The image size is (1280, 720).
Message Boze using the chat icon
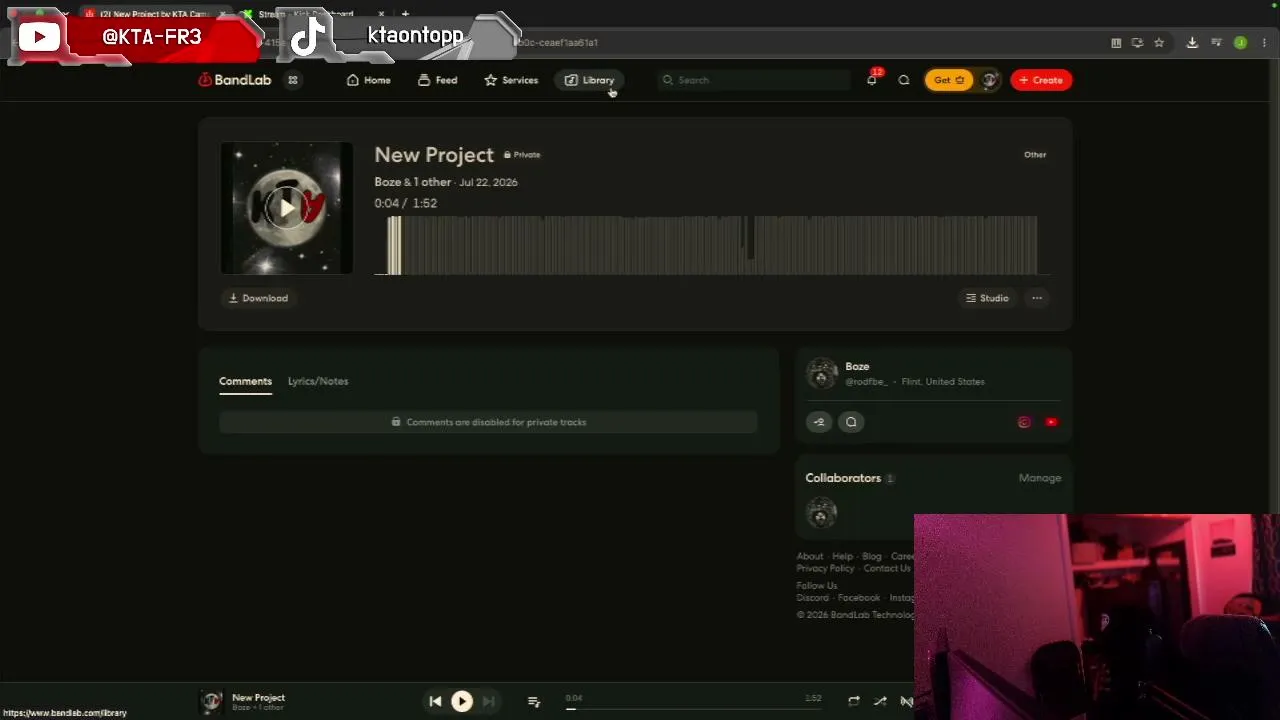click(x=851, y=422)
